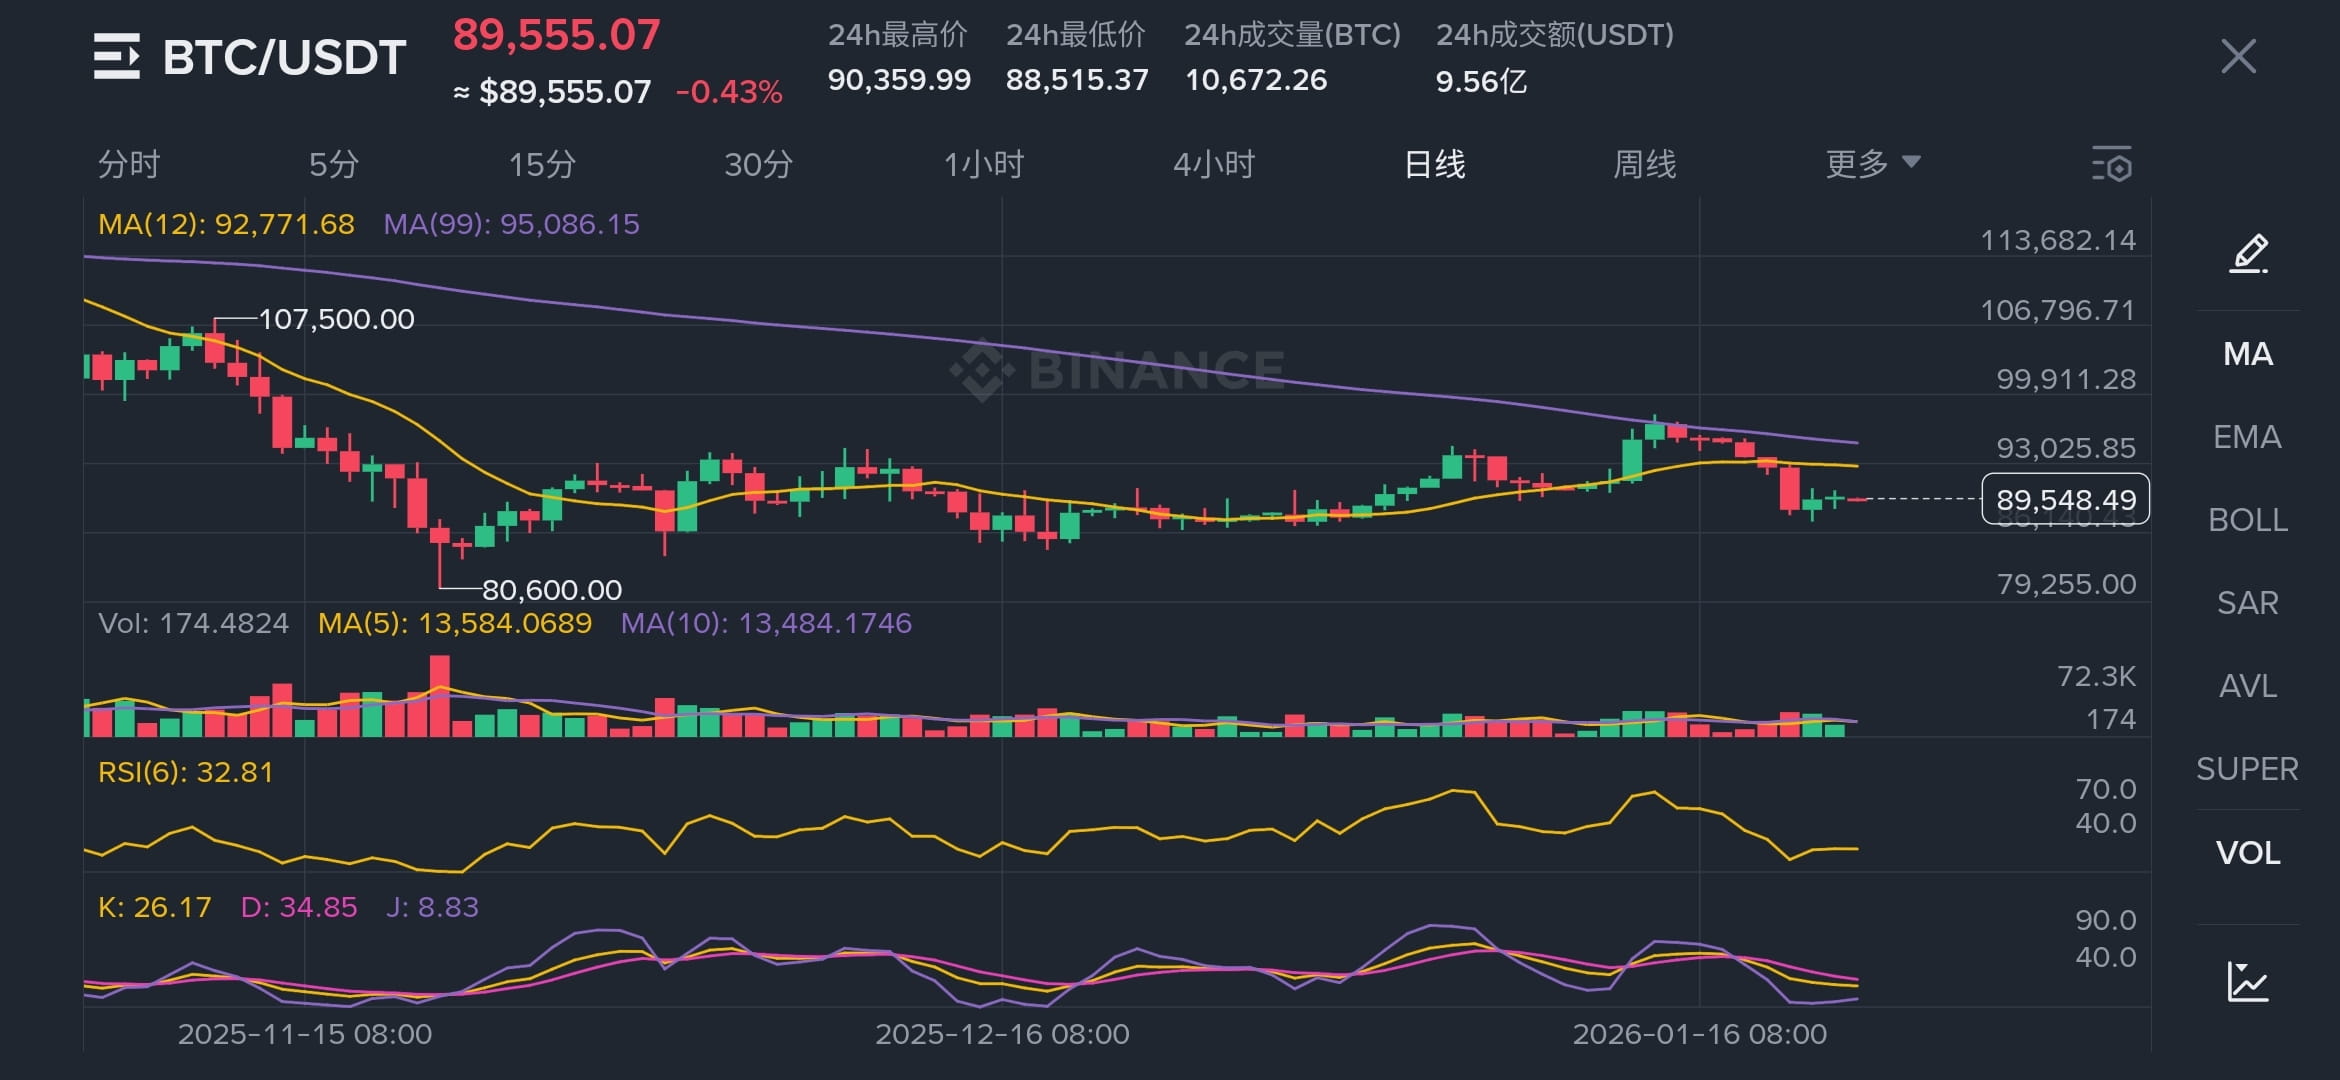This screenshot has height=1080, width=2340.
Task: Click the BTC/USDT pair name
Action: [284, 57]
